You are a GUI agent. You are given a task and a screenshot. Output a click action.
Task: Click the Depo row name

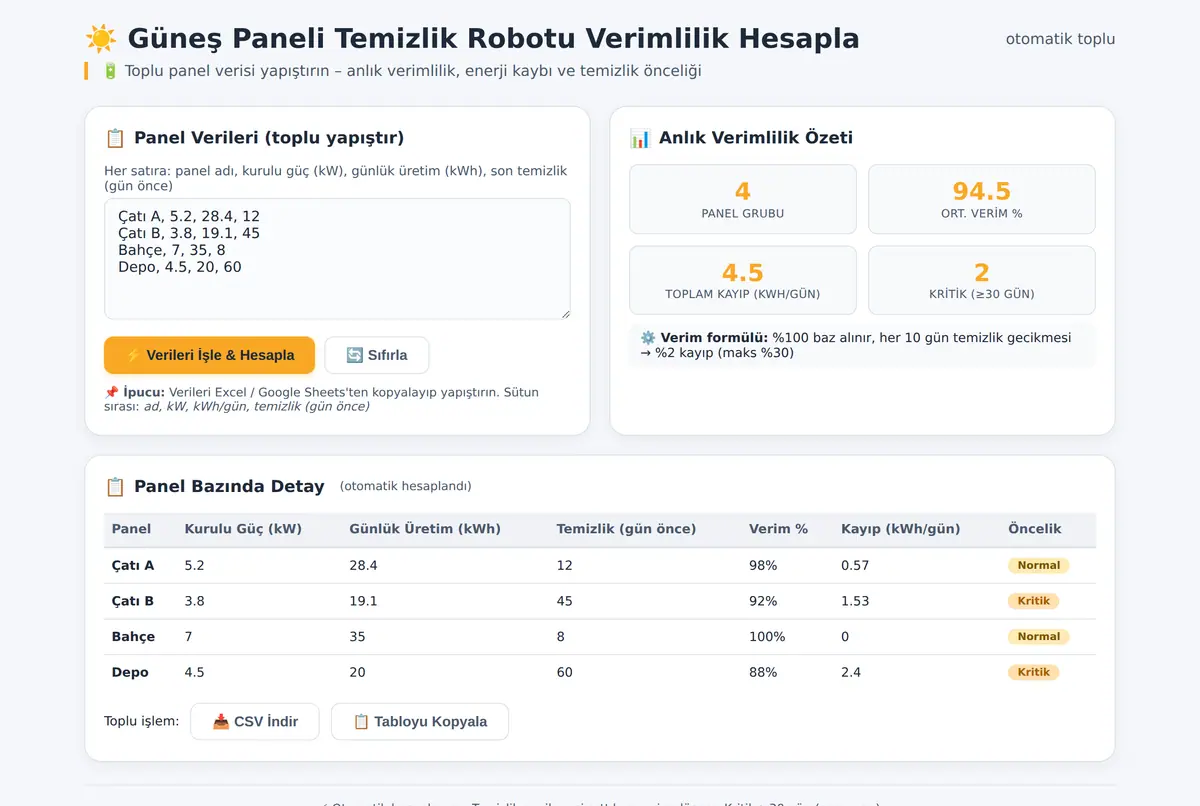[x=130, y=673]
